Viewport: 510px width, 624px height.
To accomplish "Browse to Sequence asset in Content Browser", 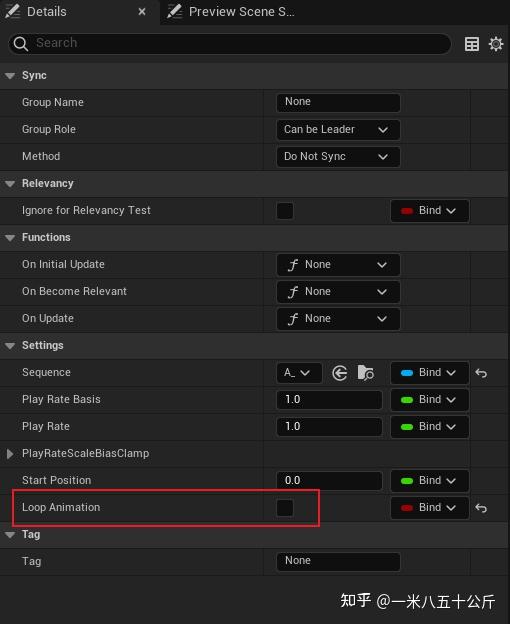I will click(366, 373).
